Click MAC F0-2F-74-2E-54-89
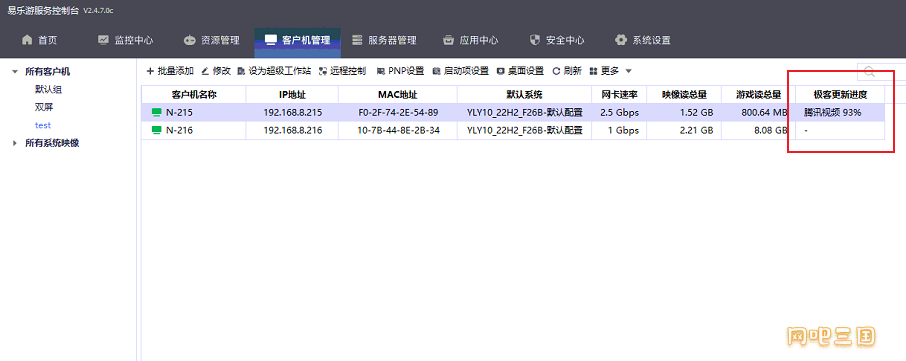Screen dimensions: 906x361 [398, 113]
